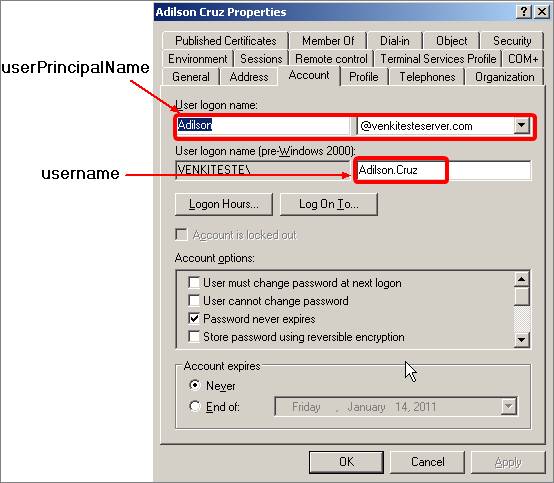Image resolution: width=554 pixels, height=483 pixels.
Task: Toggle Account is locked out checkbox
Action: coord(182,235)
